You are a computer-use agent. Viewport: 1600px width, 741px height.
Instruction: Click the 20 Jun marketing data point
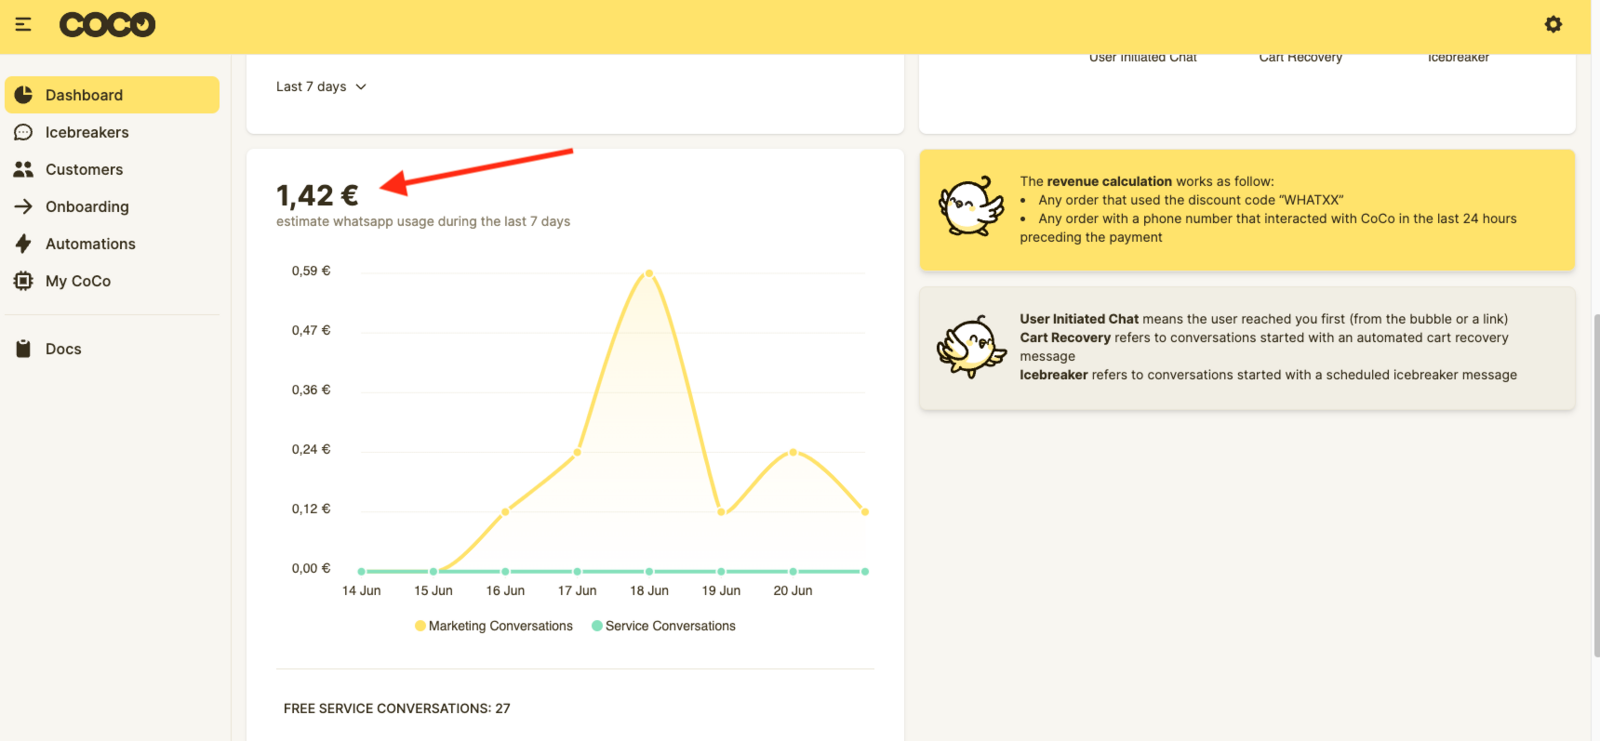[x=793, y=452]
